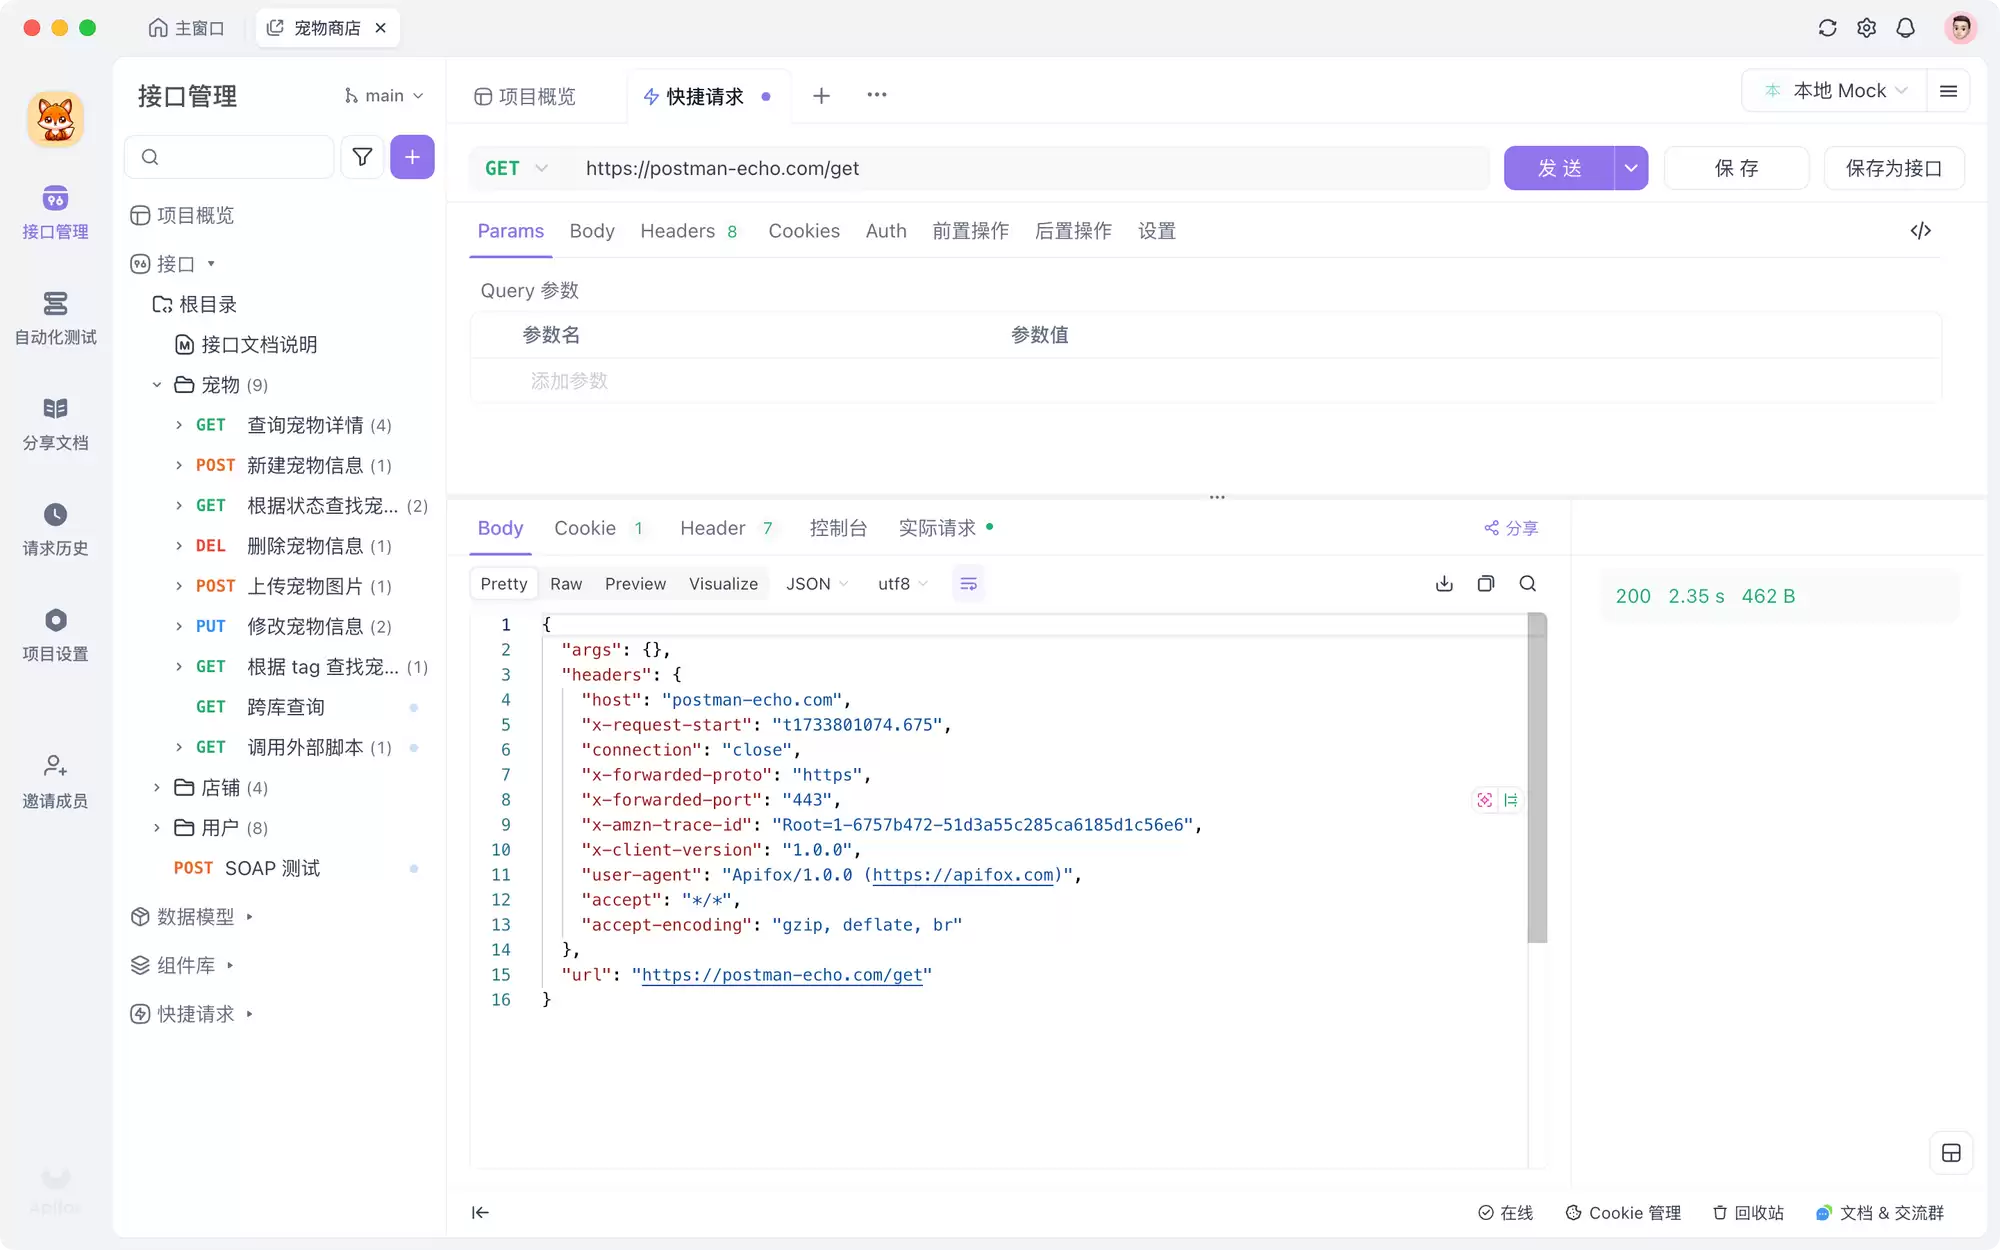Switch response view to Visualize
The image size is (2000, 1250).
click(x=723, y=584)
